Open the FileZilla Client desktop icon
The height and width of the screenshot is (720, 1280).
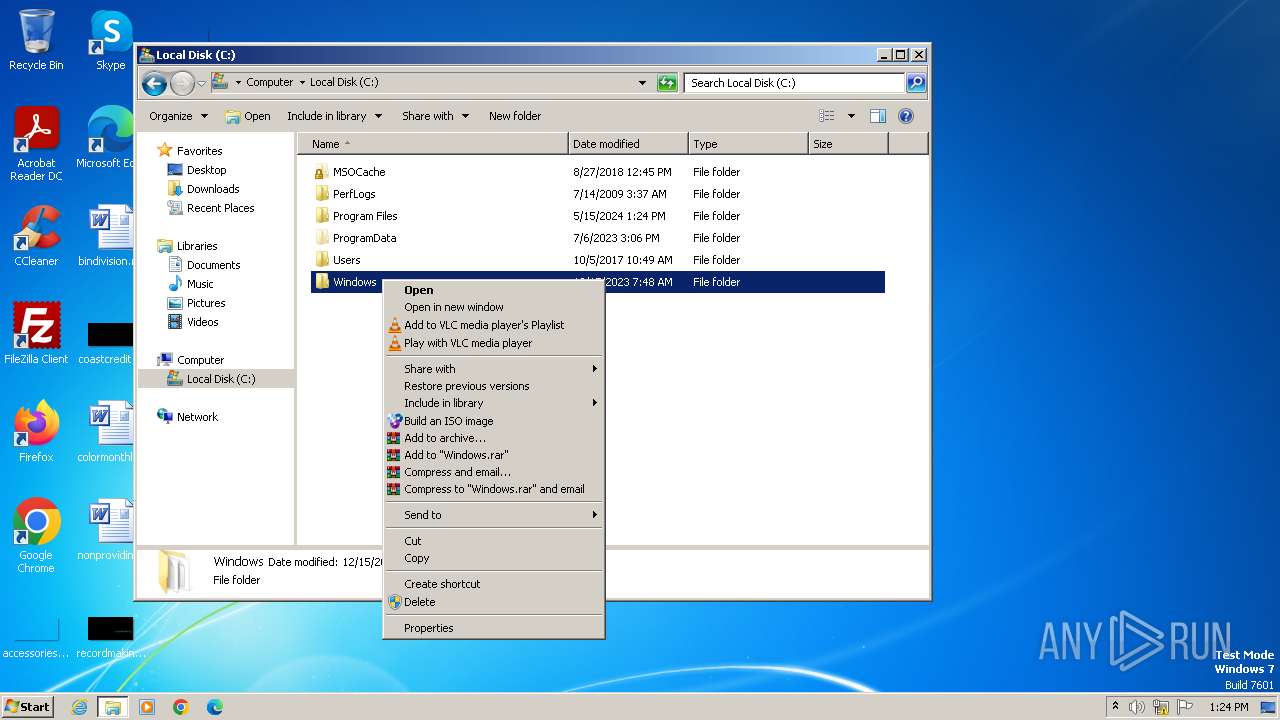36,334
